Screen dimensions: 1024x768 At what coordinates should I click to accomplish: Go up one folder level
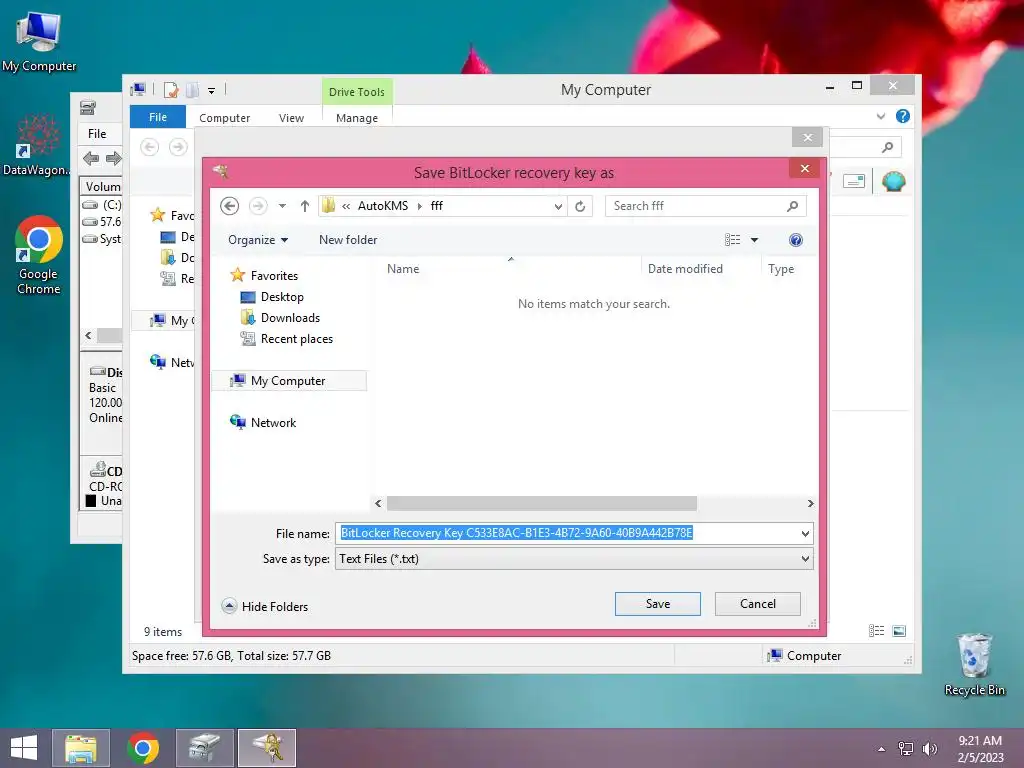coord(304,206)
